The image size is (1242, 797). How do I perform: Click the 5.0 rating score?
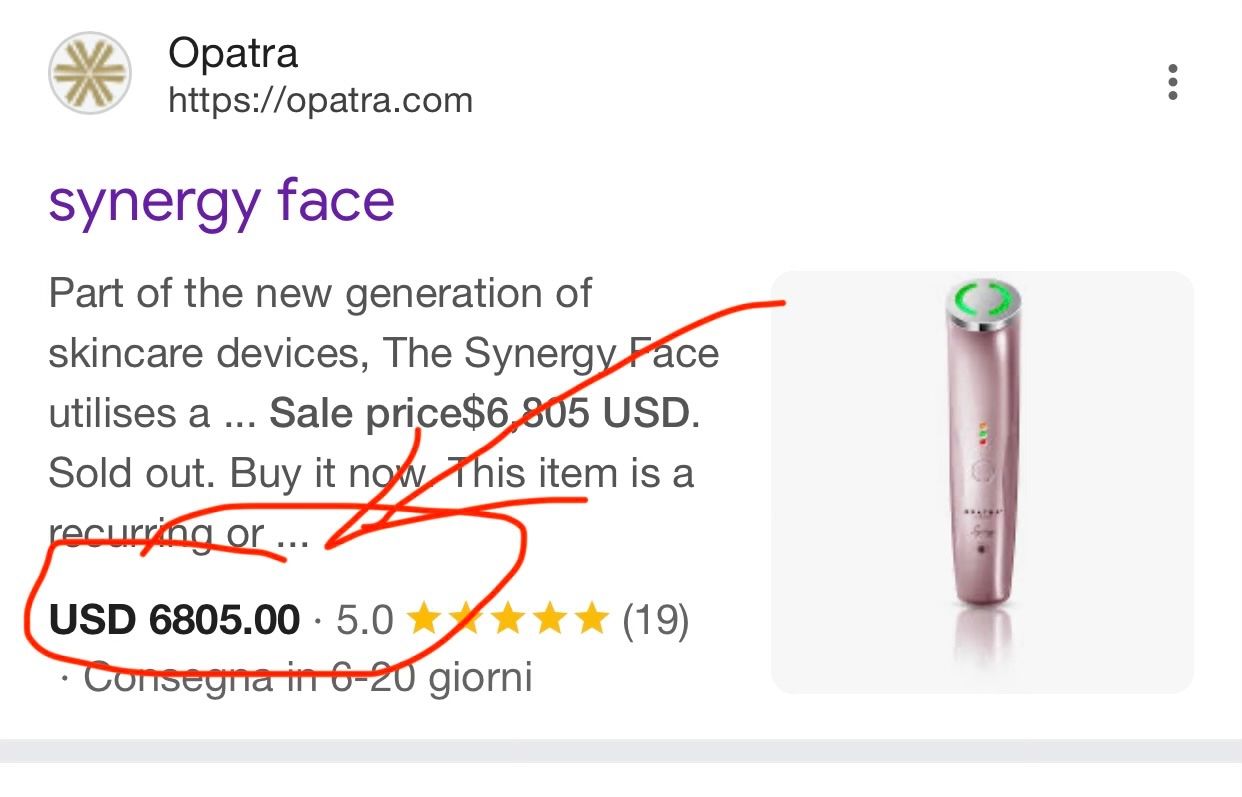365,621
